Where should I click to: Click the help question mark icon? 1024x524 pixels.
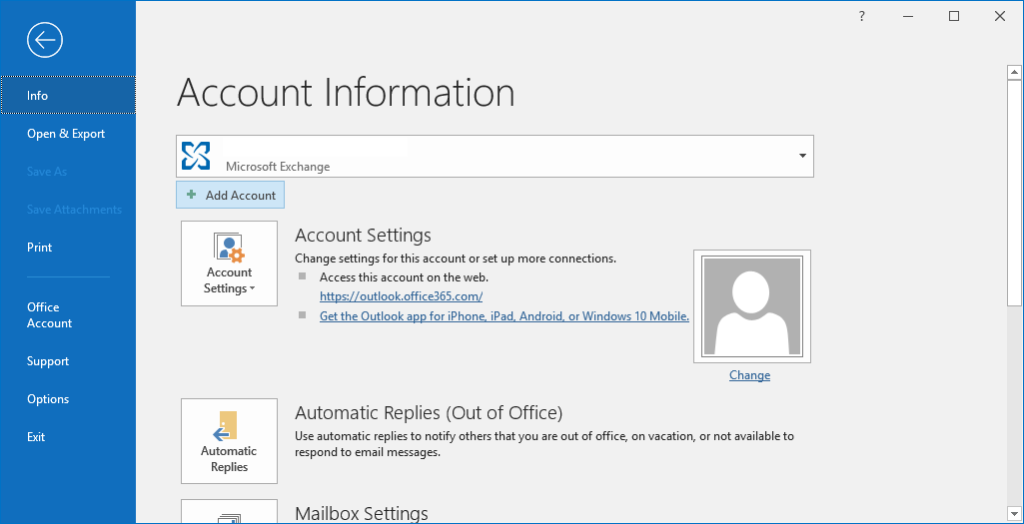pos(861,17)
